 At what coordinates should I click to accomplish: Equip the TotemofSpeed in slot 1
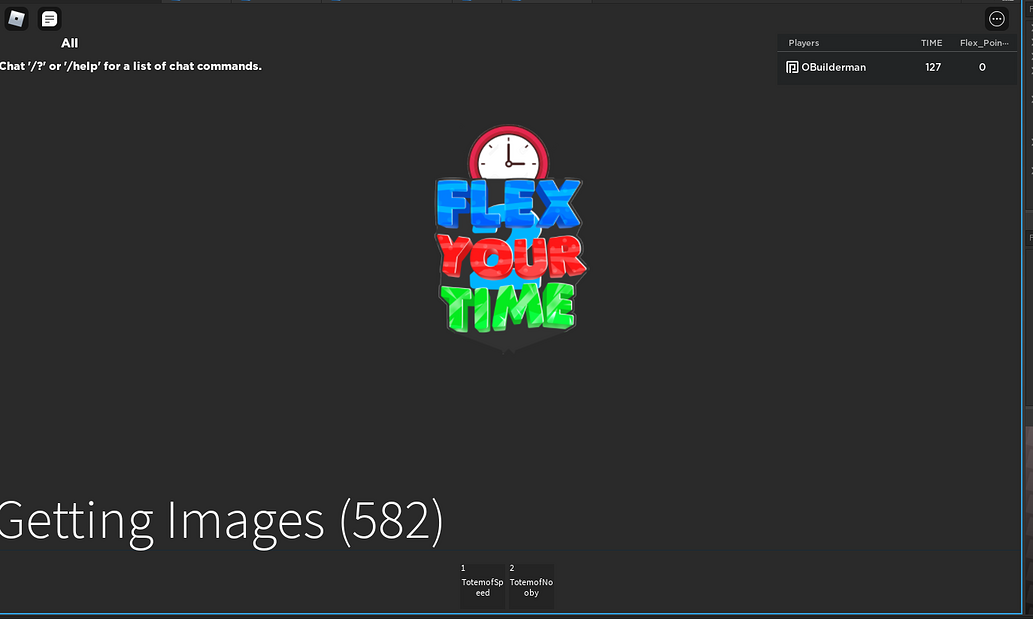(x=482, y=585)
